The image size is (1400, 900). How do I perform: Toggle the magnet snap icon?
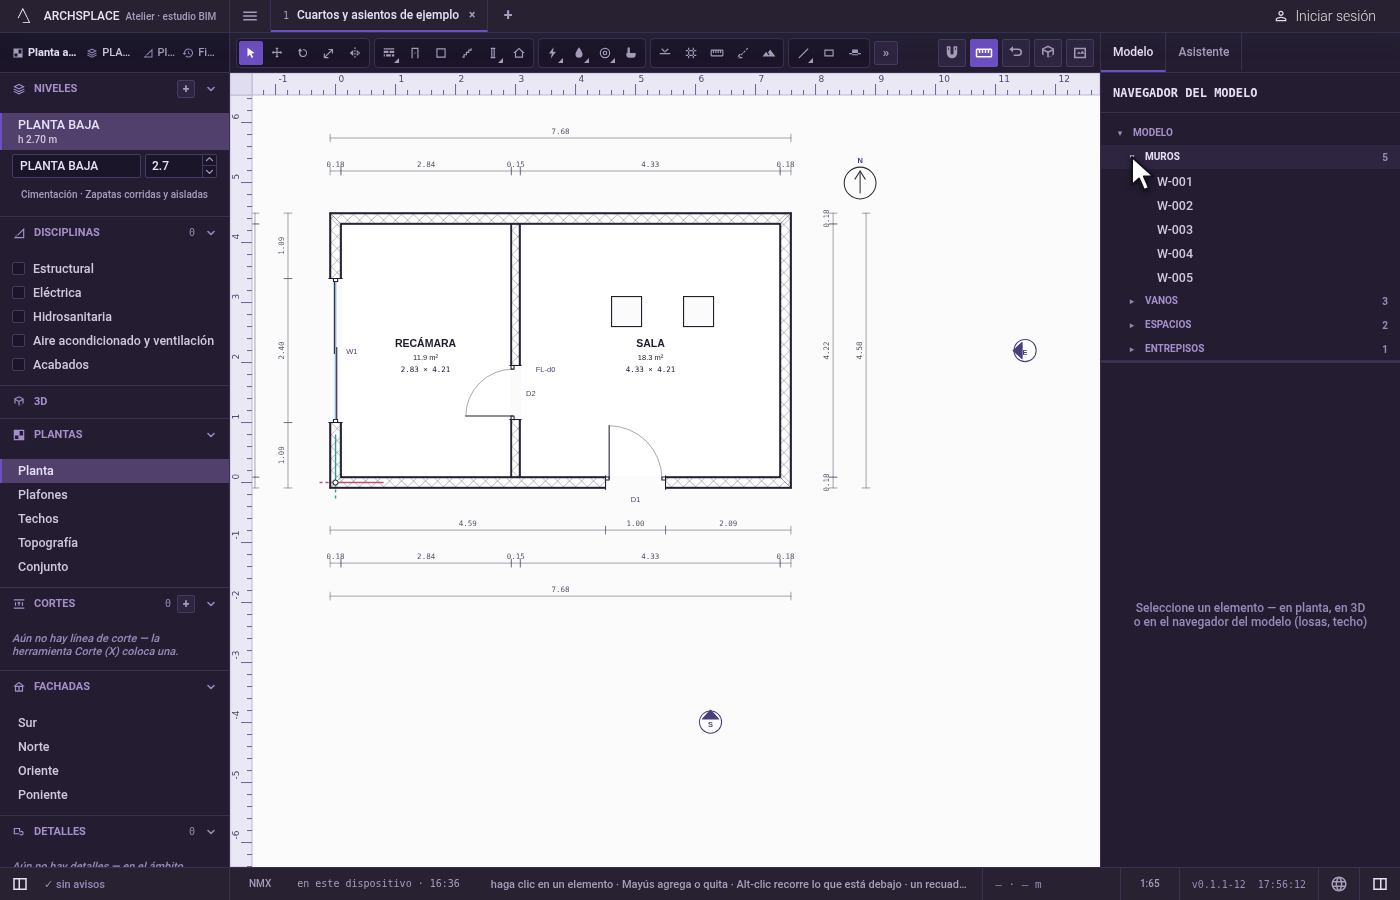pos(952,52)
